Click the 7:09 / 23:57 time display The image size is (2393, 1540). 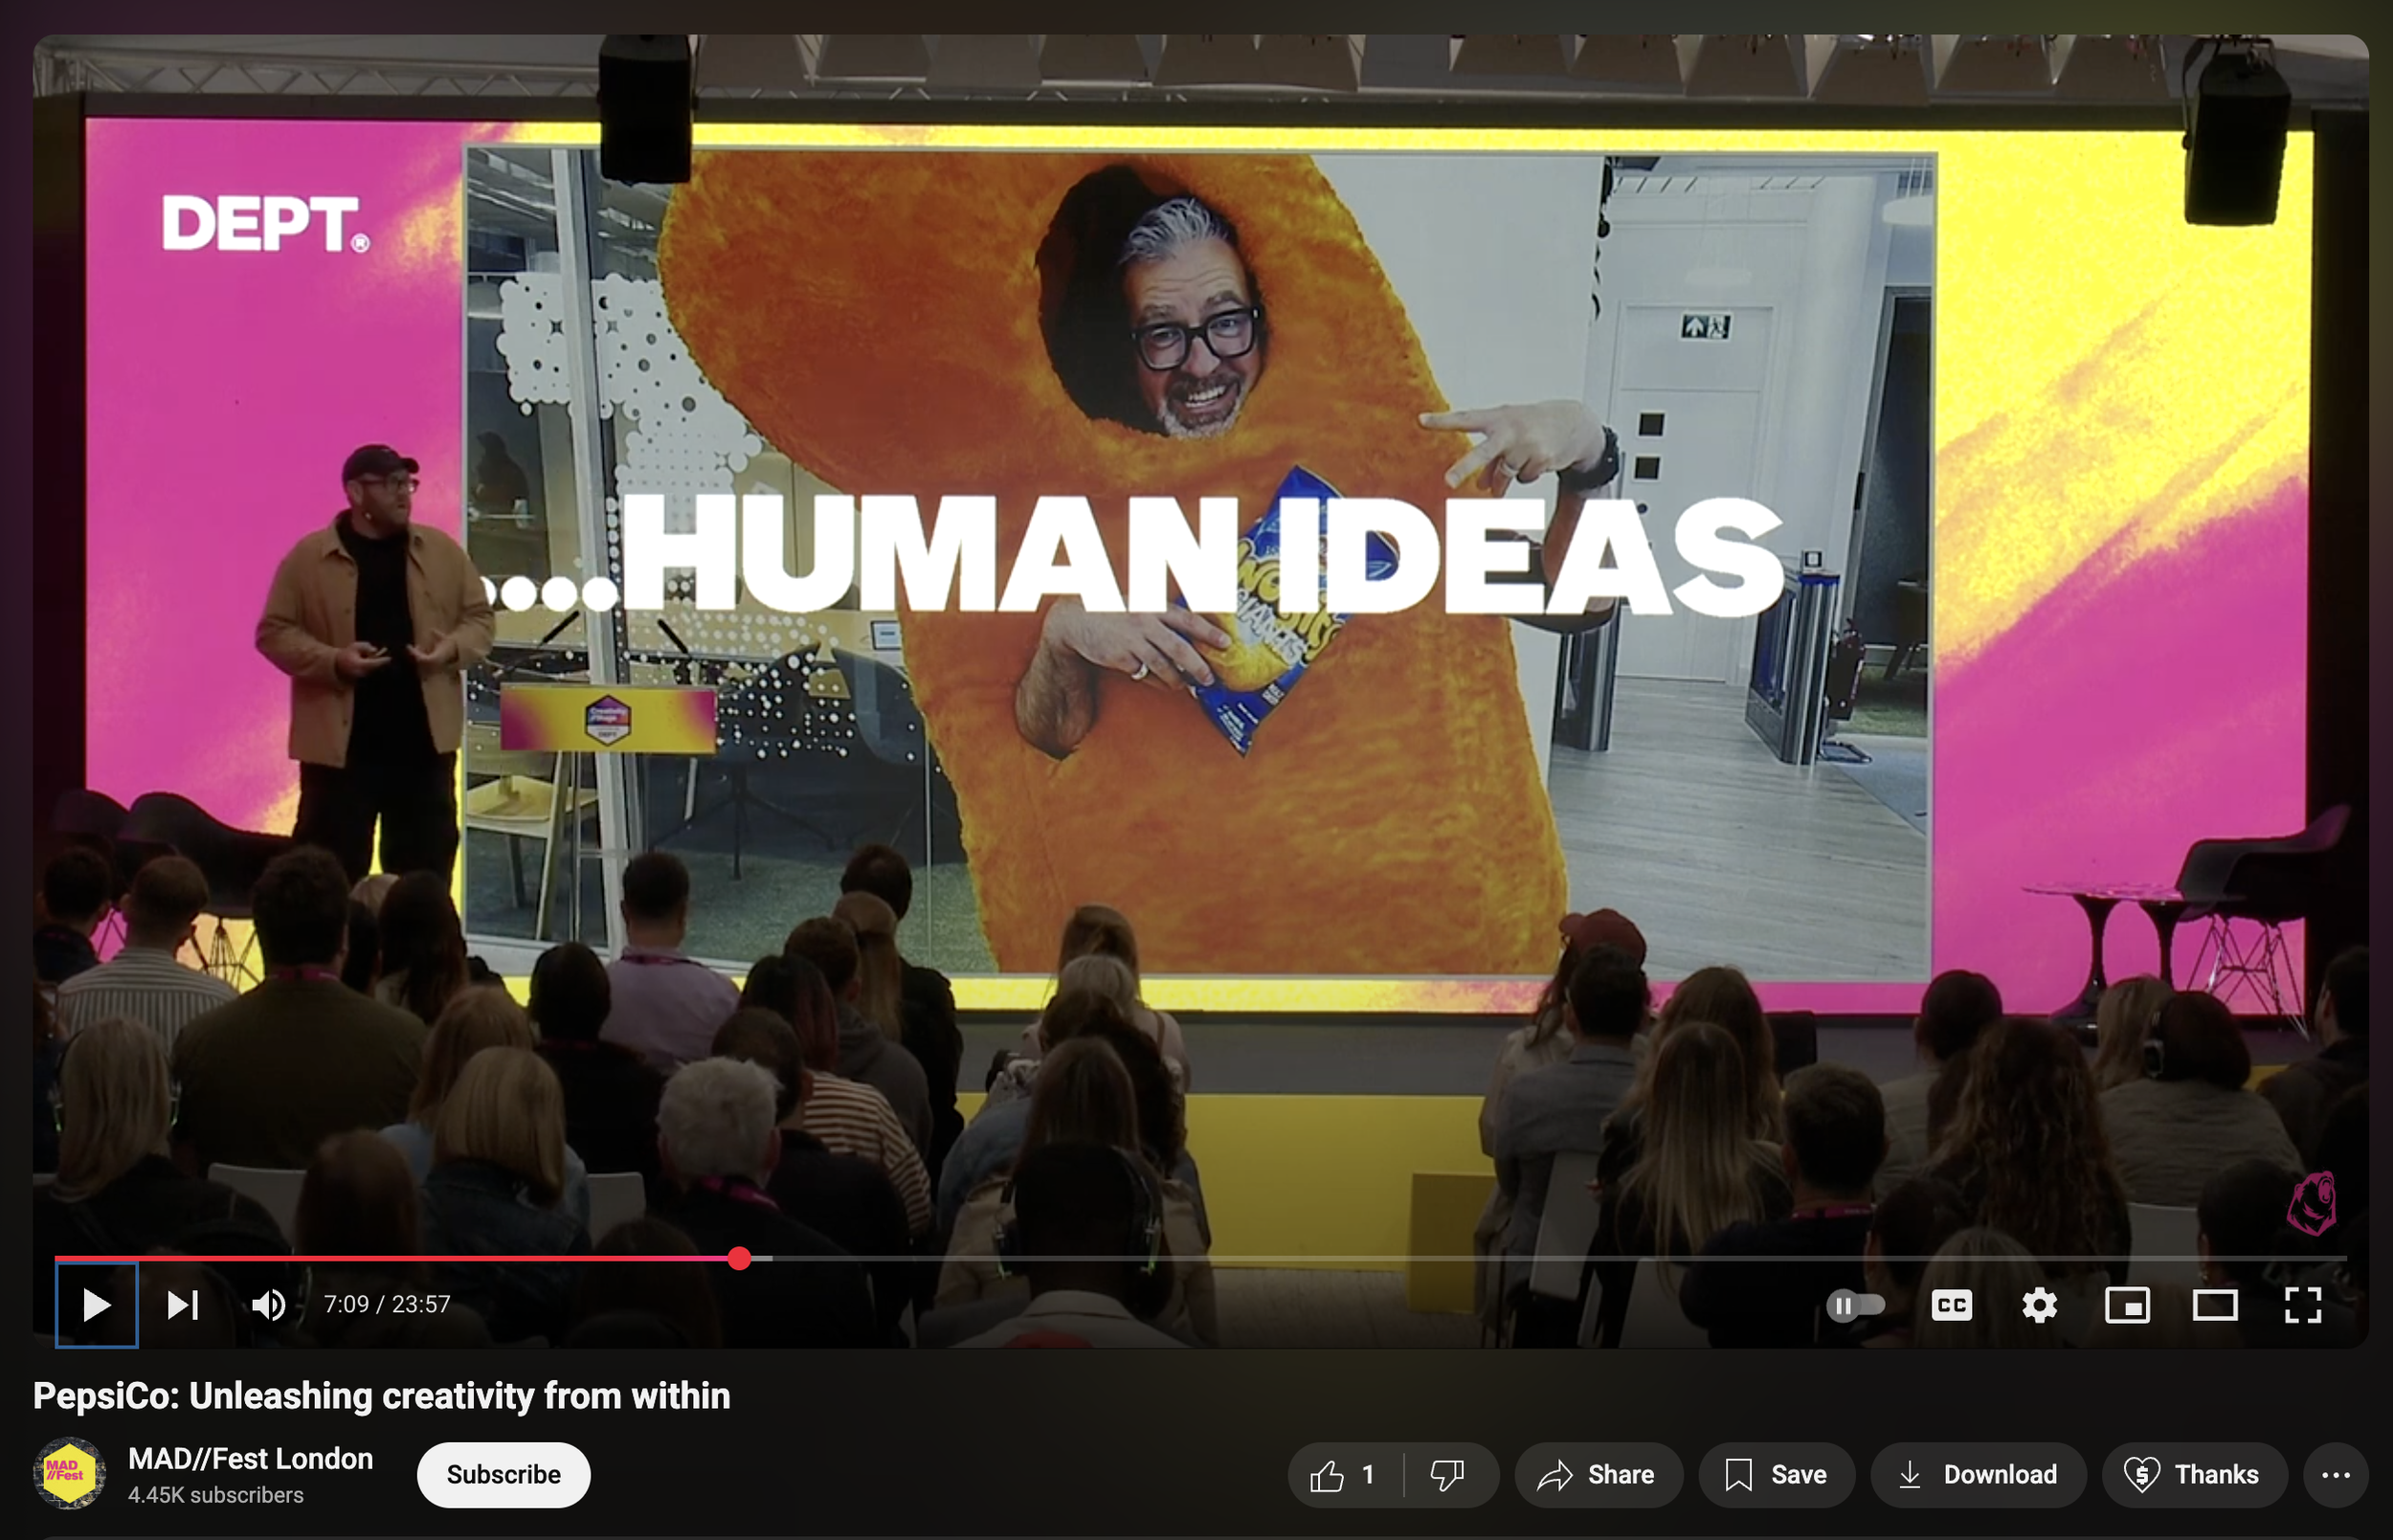(387, 1305)
